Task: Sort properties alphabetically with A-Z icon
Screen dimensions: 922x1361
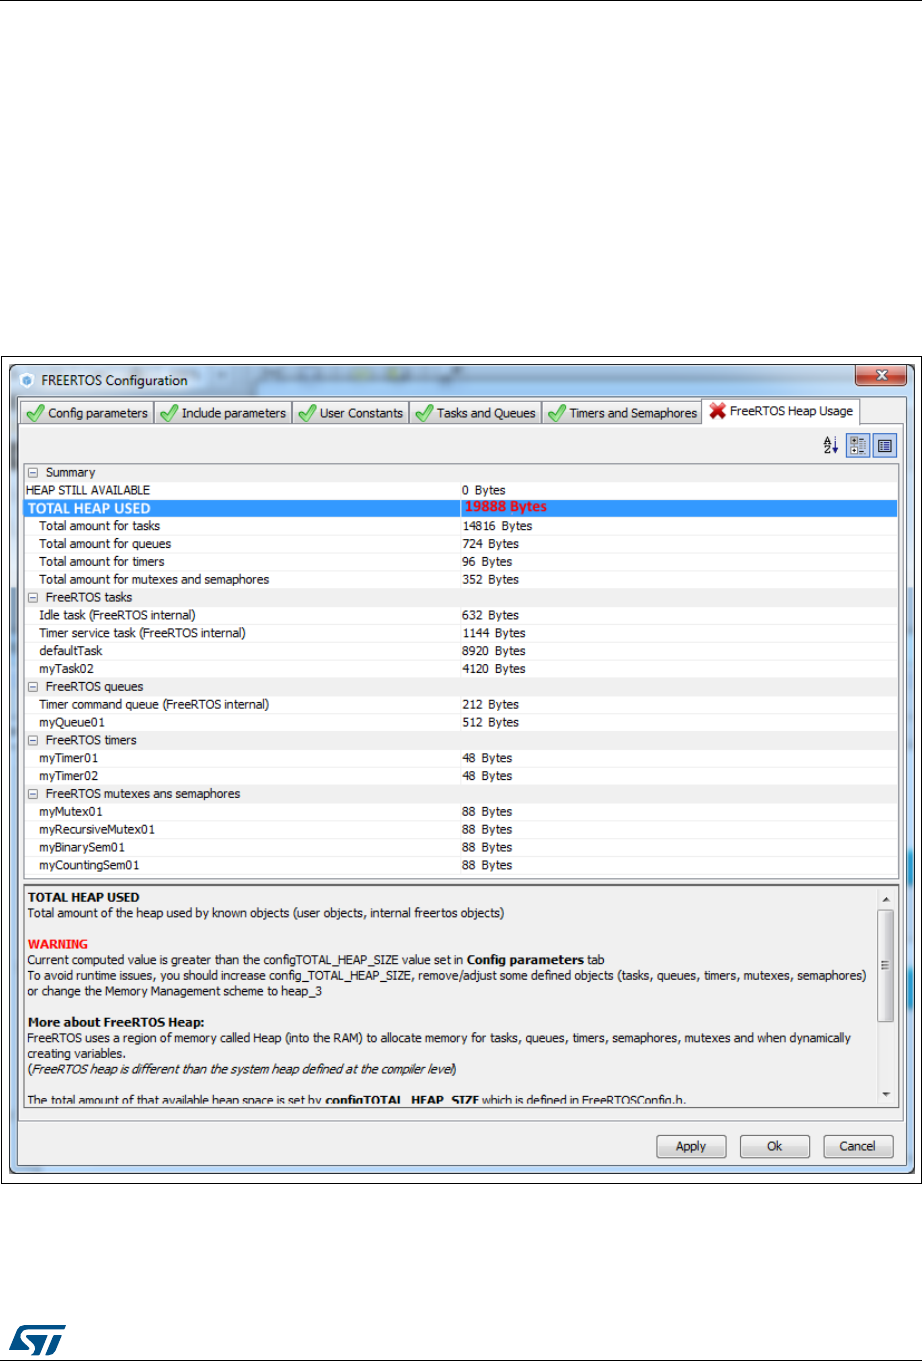Action: coord(831,446)
